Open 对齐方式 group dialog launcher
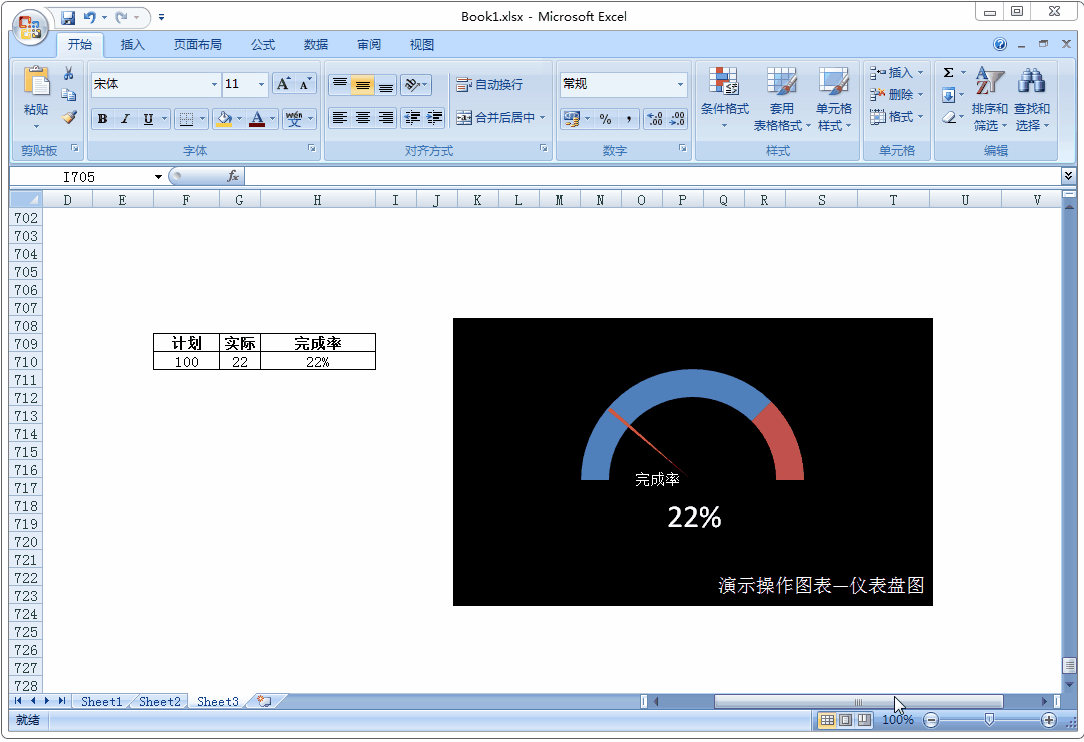Viewport: 1084px width, 742px height. pyautogui.click(x=543, y=148)
